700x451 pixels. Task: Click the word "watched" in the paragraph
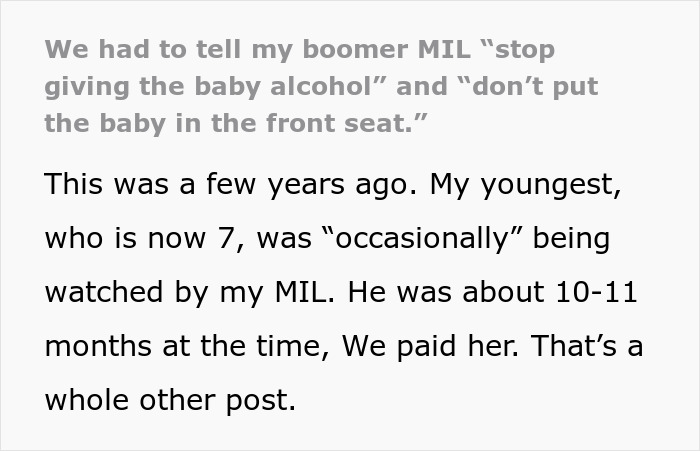point(104,292)
